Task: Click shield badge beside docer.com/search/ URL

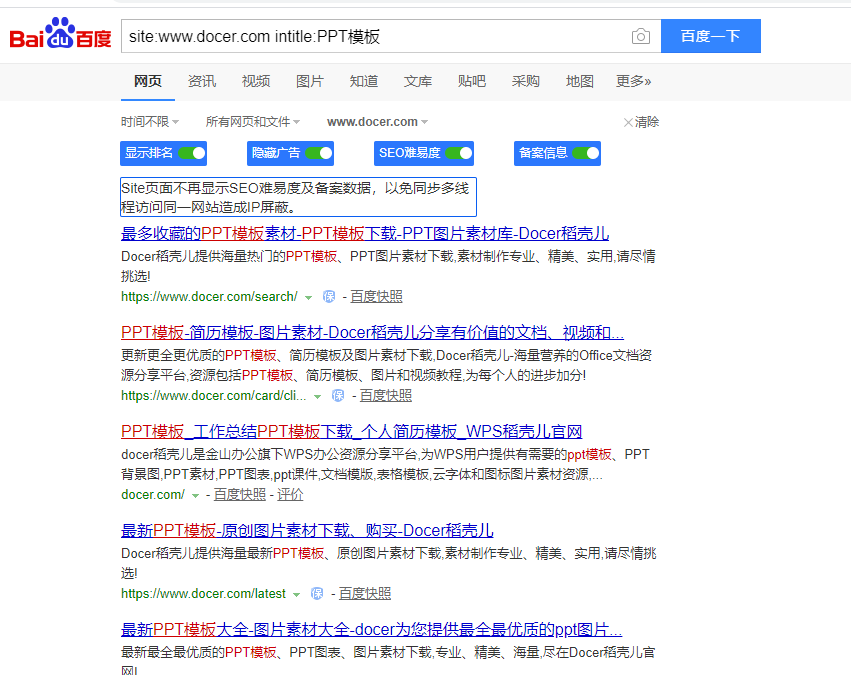Action: [x=329, y=297]
